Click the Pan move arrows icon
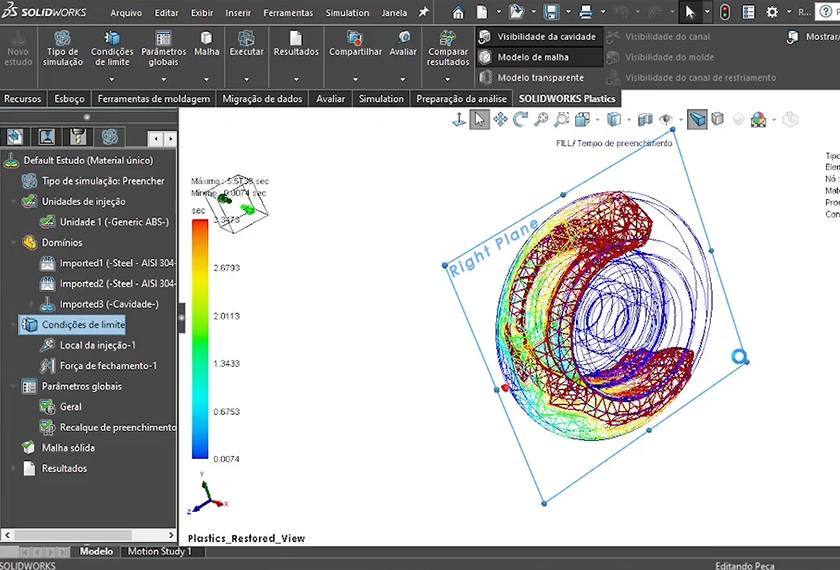The width and height of the screenshot is (840, 570). [500, 119]
